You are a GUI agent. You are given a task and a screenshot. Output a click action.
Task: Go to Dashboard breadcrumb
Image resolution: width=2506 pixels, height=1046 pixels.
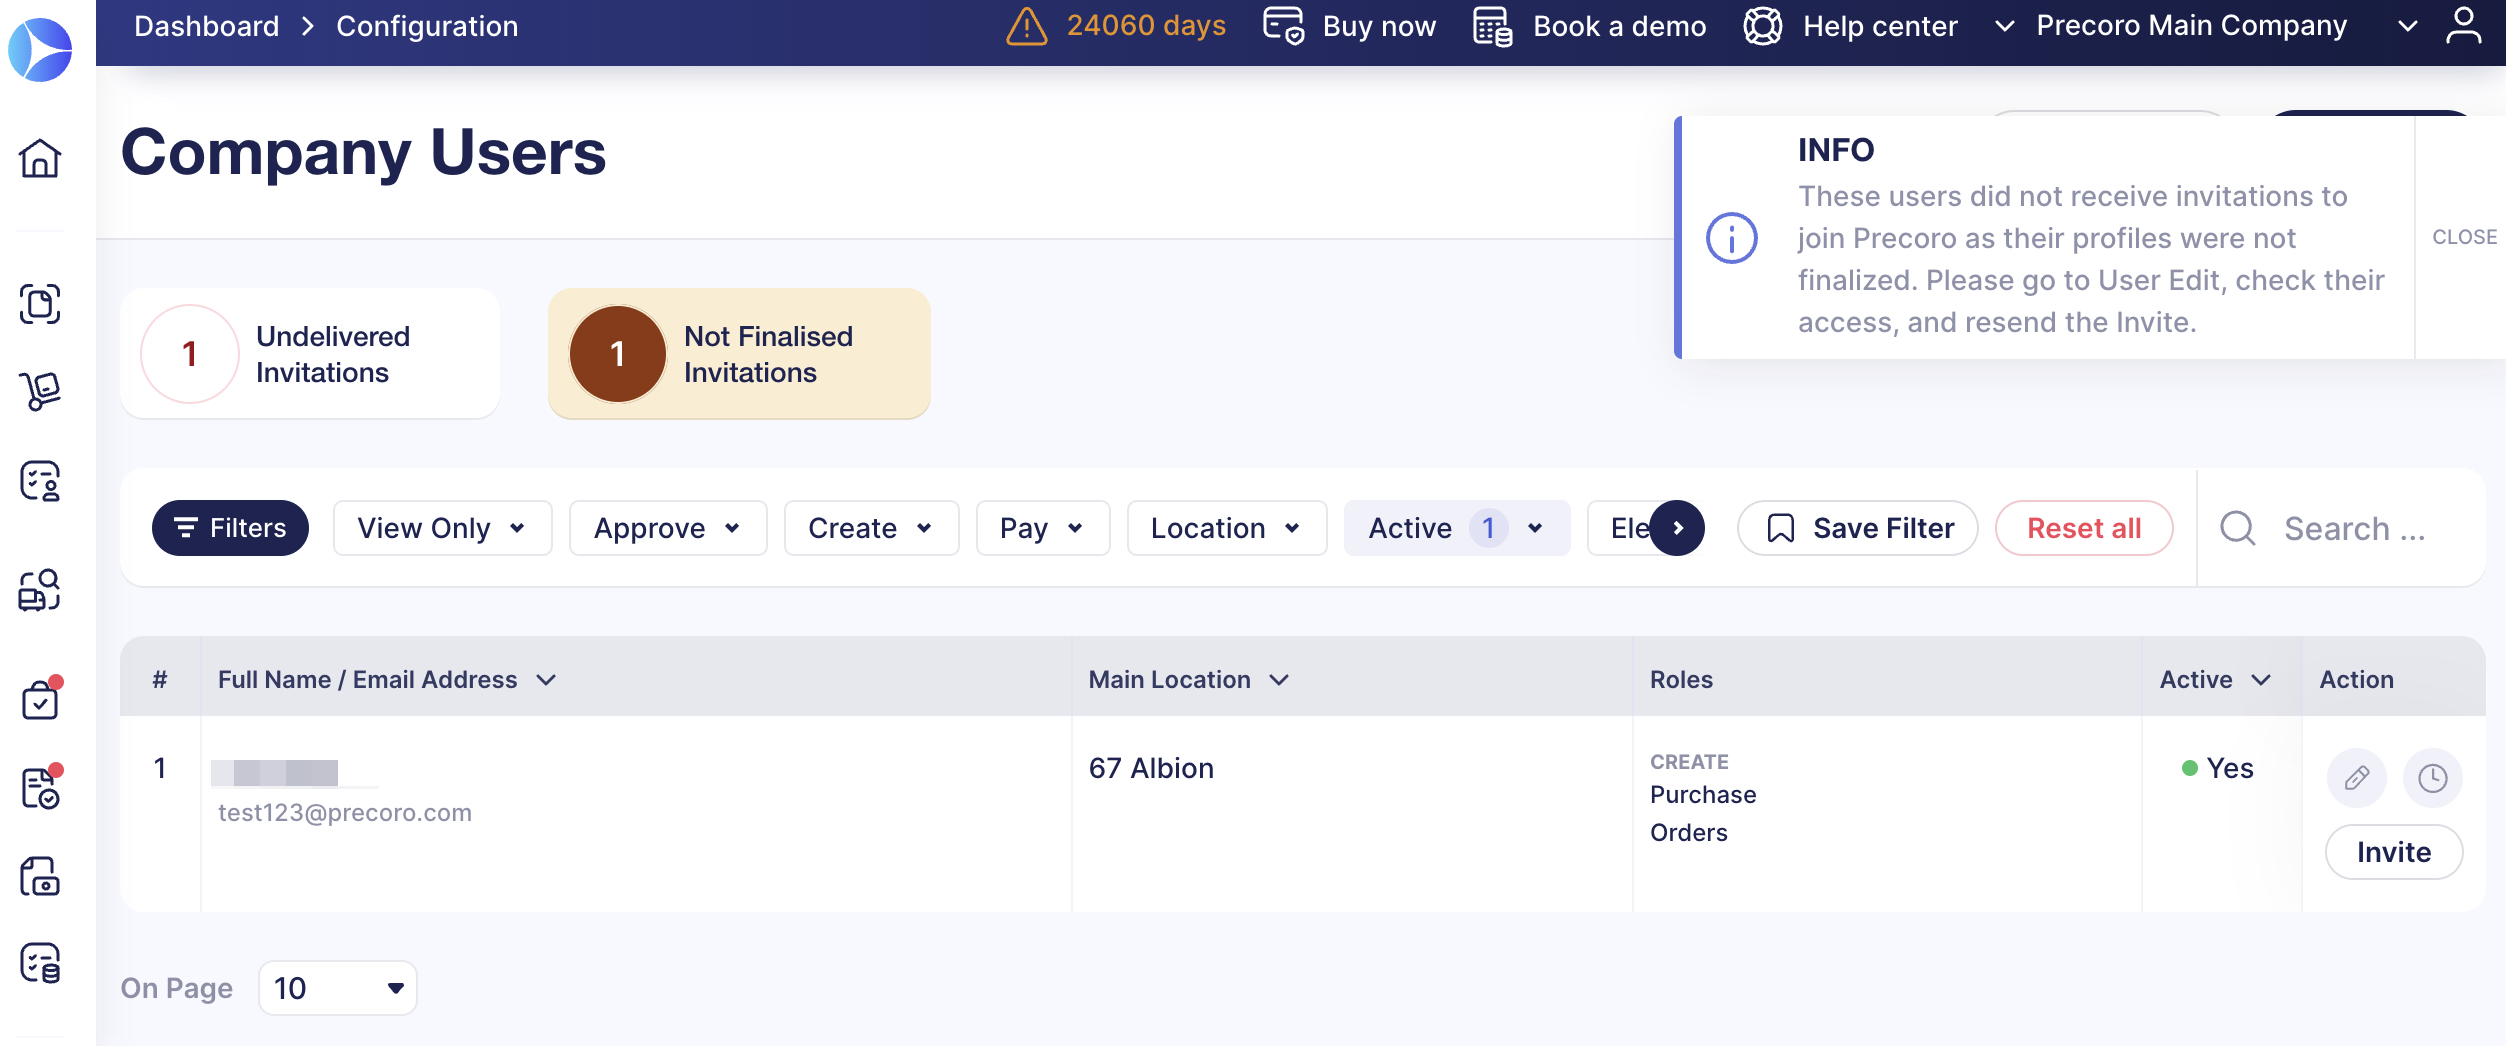[x=207, y=26]
